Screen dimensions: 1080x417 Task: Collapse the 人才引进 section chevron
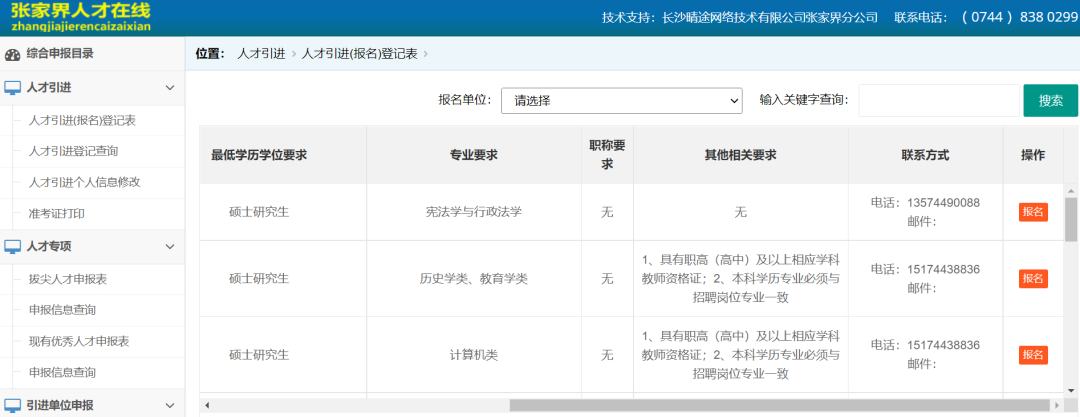[x=170, y=88]
